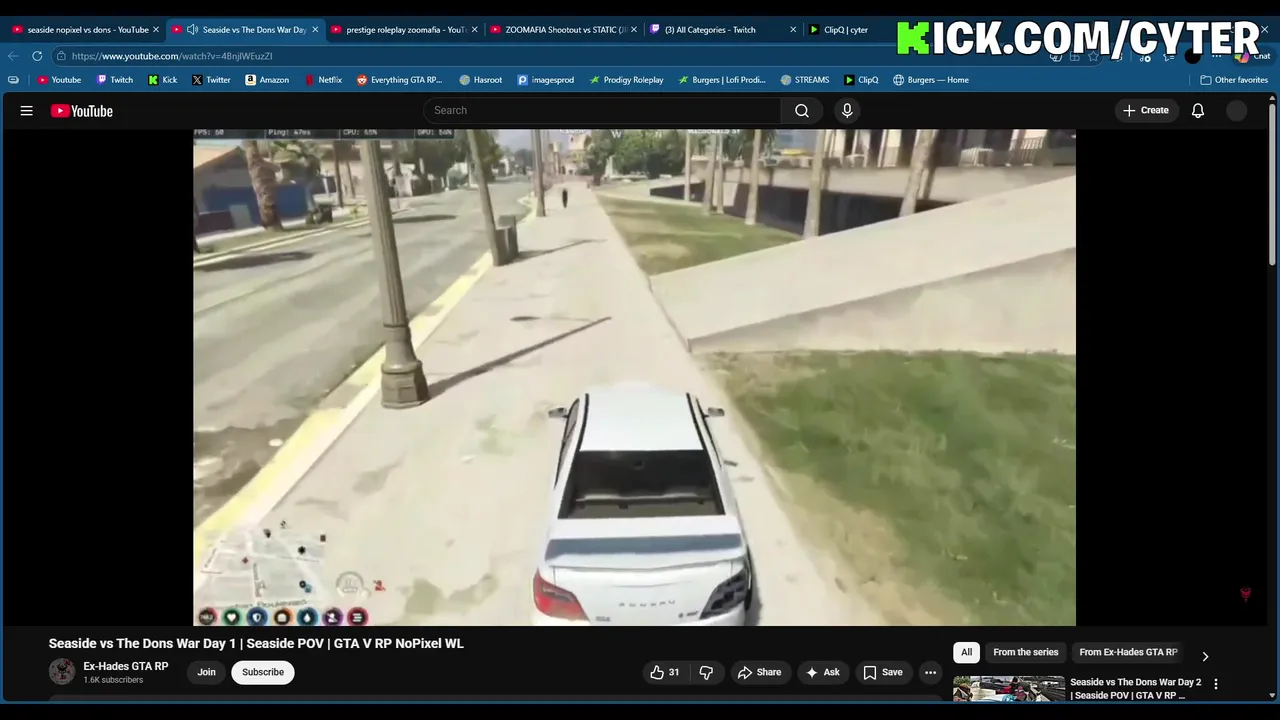Open the YouTube hamburger guide menu
1280x720 pixels.
click(27, 111)
